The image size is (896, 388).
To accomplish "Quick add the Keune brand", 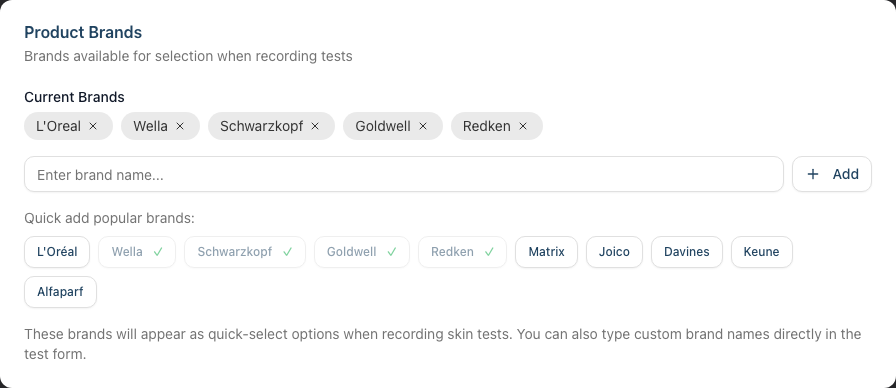I will pos(762,252).
